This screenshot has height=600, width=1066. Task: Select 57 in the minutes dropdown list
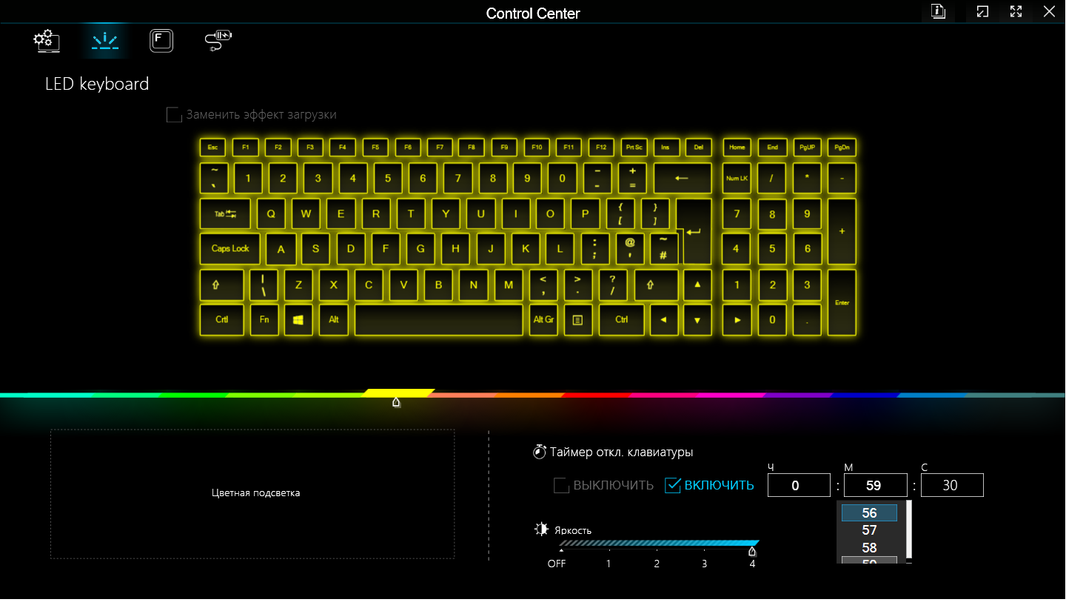pyautogui.click(x=869, y=530)
